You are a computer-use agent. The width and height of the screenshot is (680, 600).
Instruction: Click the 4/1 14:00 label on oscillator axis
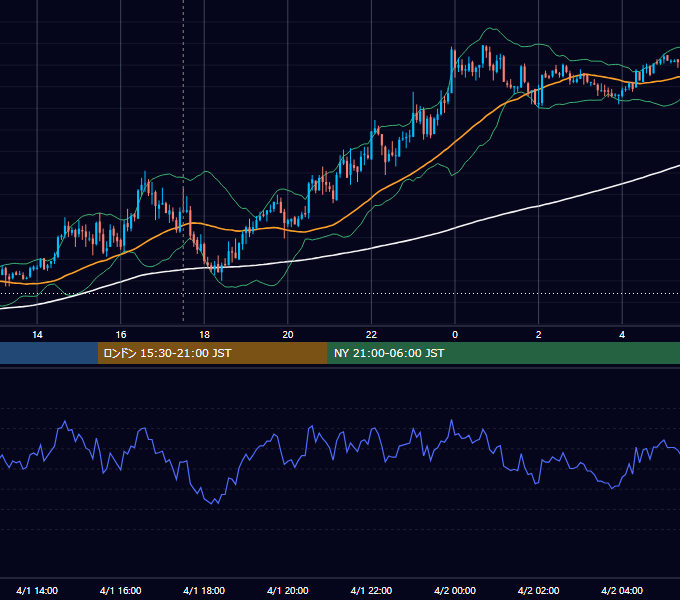point(37,590)
